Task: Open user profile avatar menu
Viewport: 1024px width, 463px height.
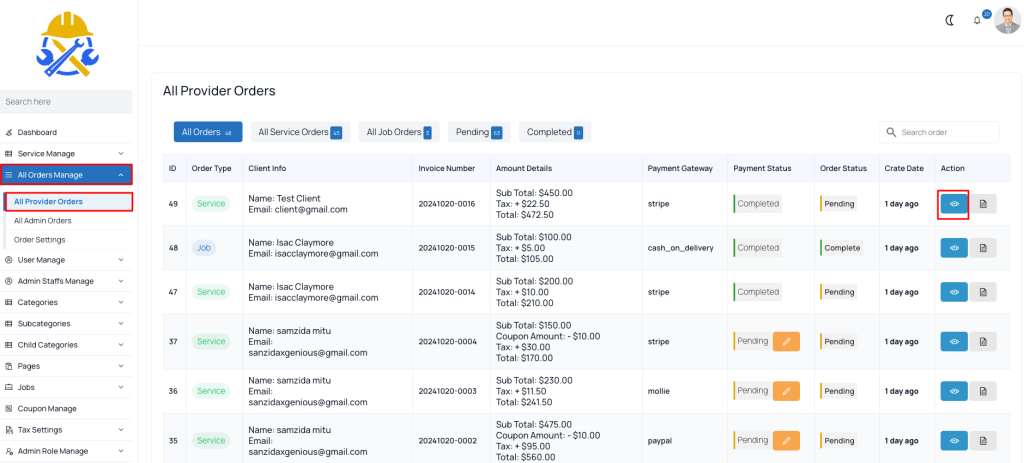Action: coord(1007,20)
